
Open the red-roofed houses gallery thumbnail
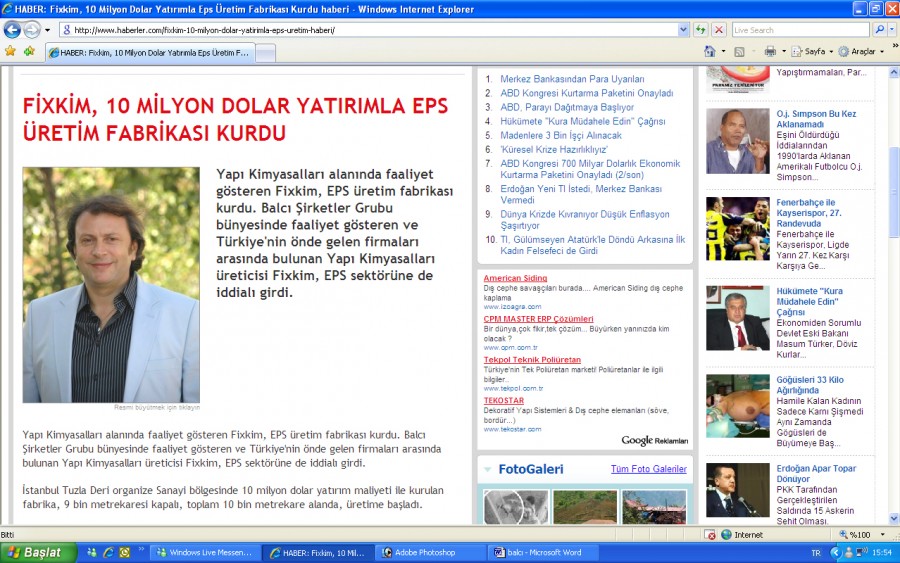653,506
